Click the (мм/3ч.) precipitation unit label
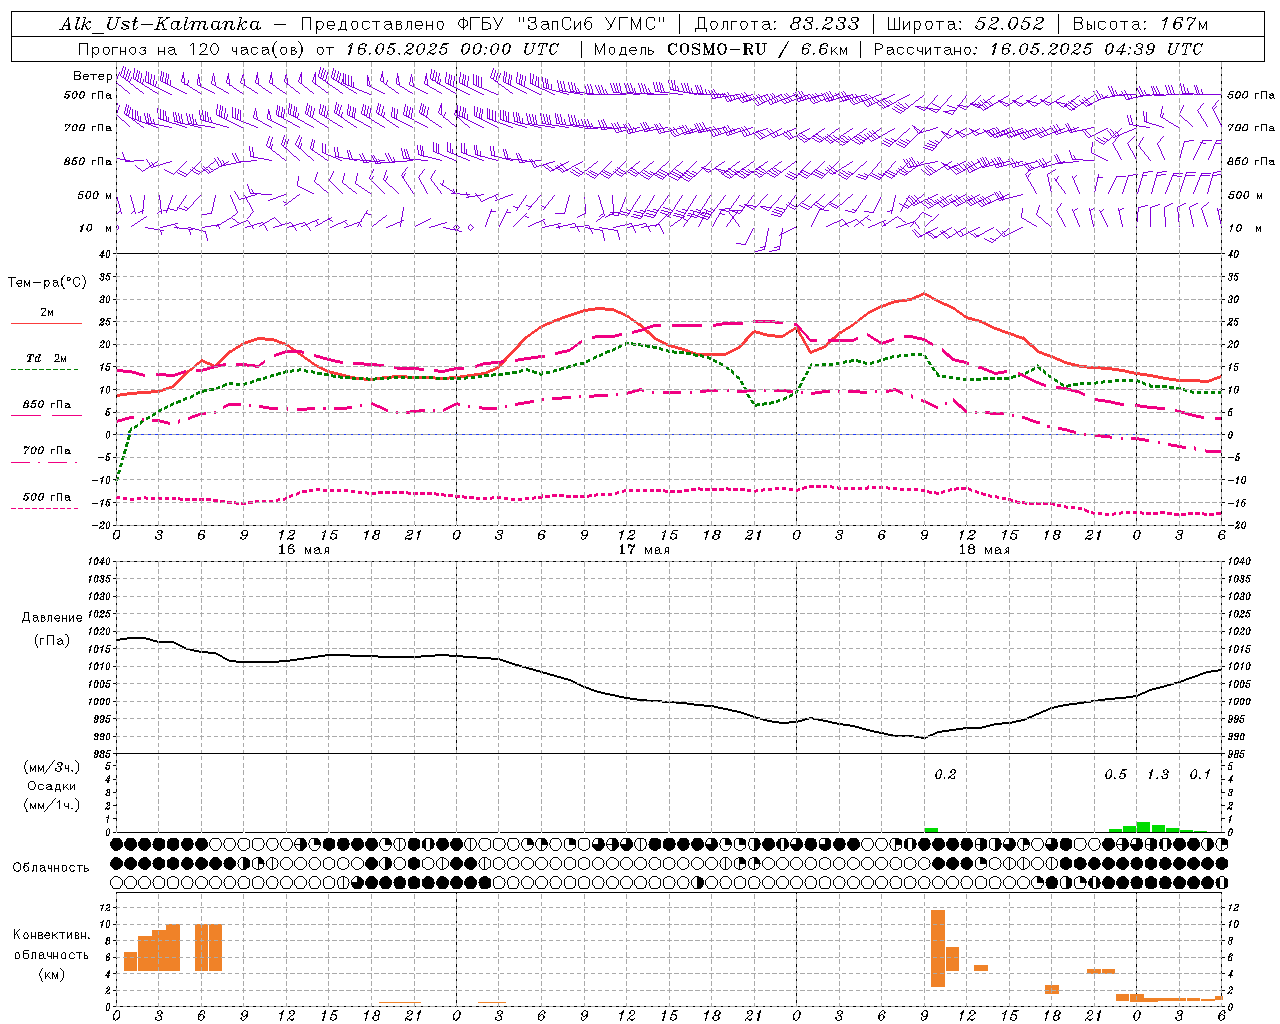The height and width of the screenshot is (1024, 1280). point(52,767)
